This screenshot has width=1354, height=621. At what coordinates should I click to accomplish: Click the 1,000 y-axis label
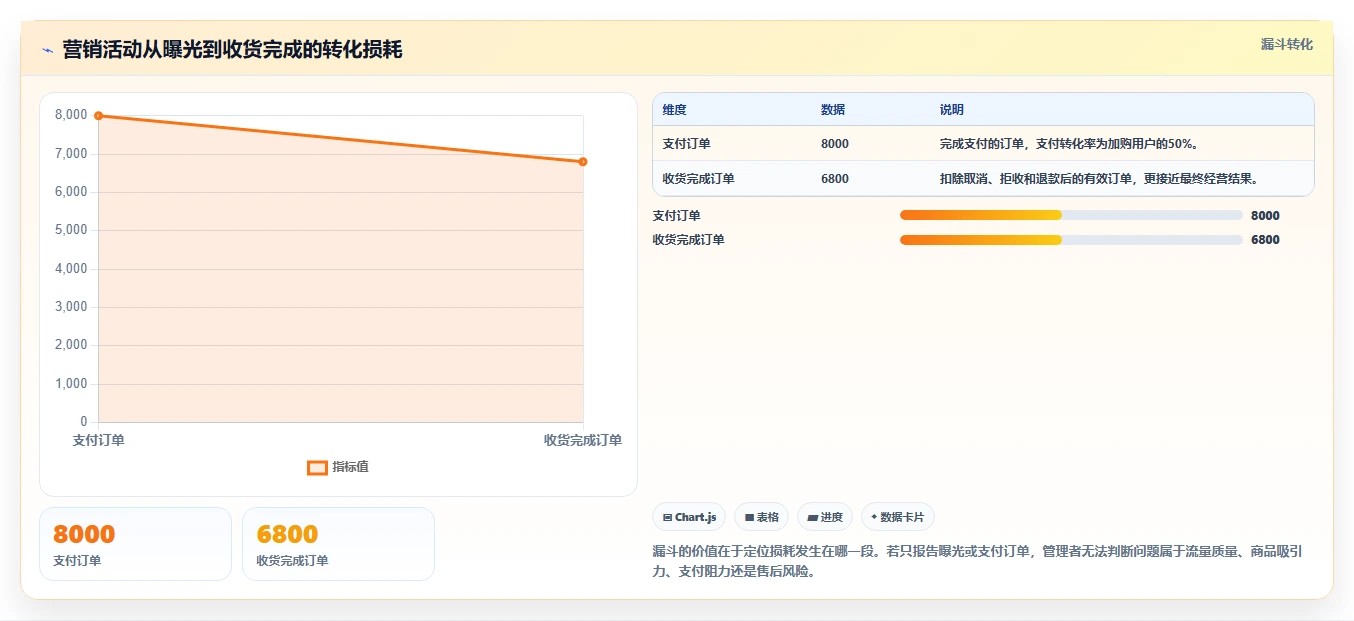[x=71, y=384]
